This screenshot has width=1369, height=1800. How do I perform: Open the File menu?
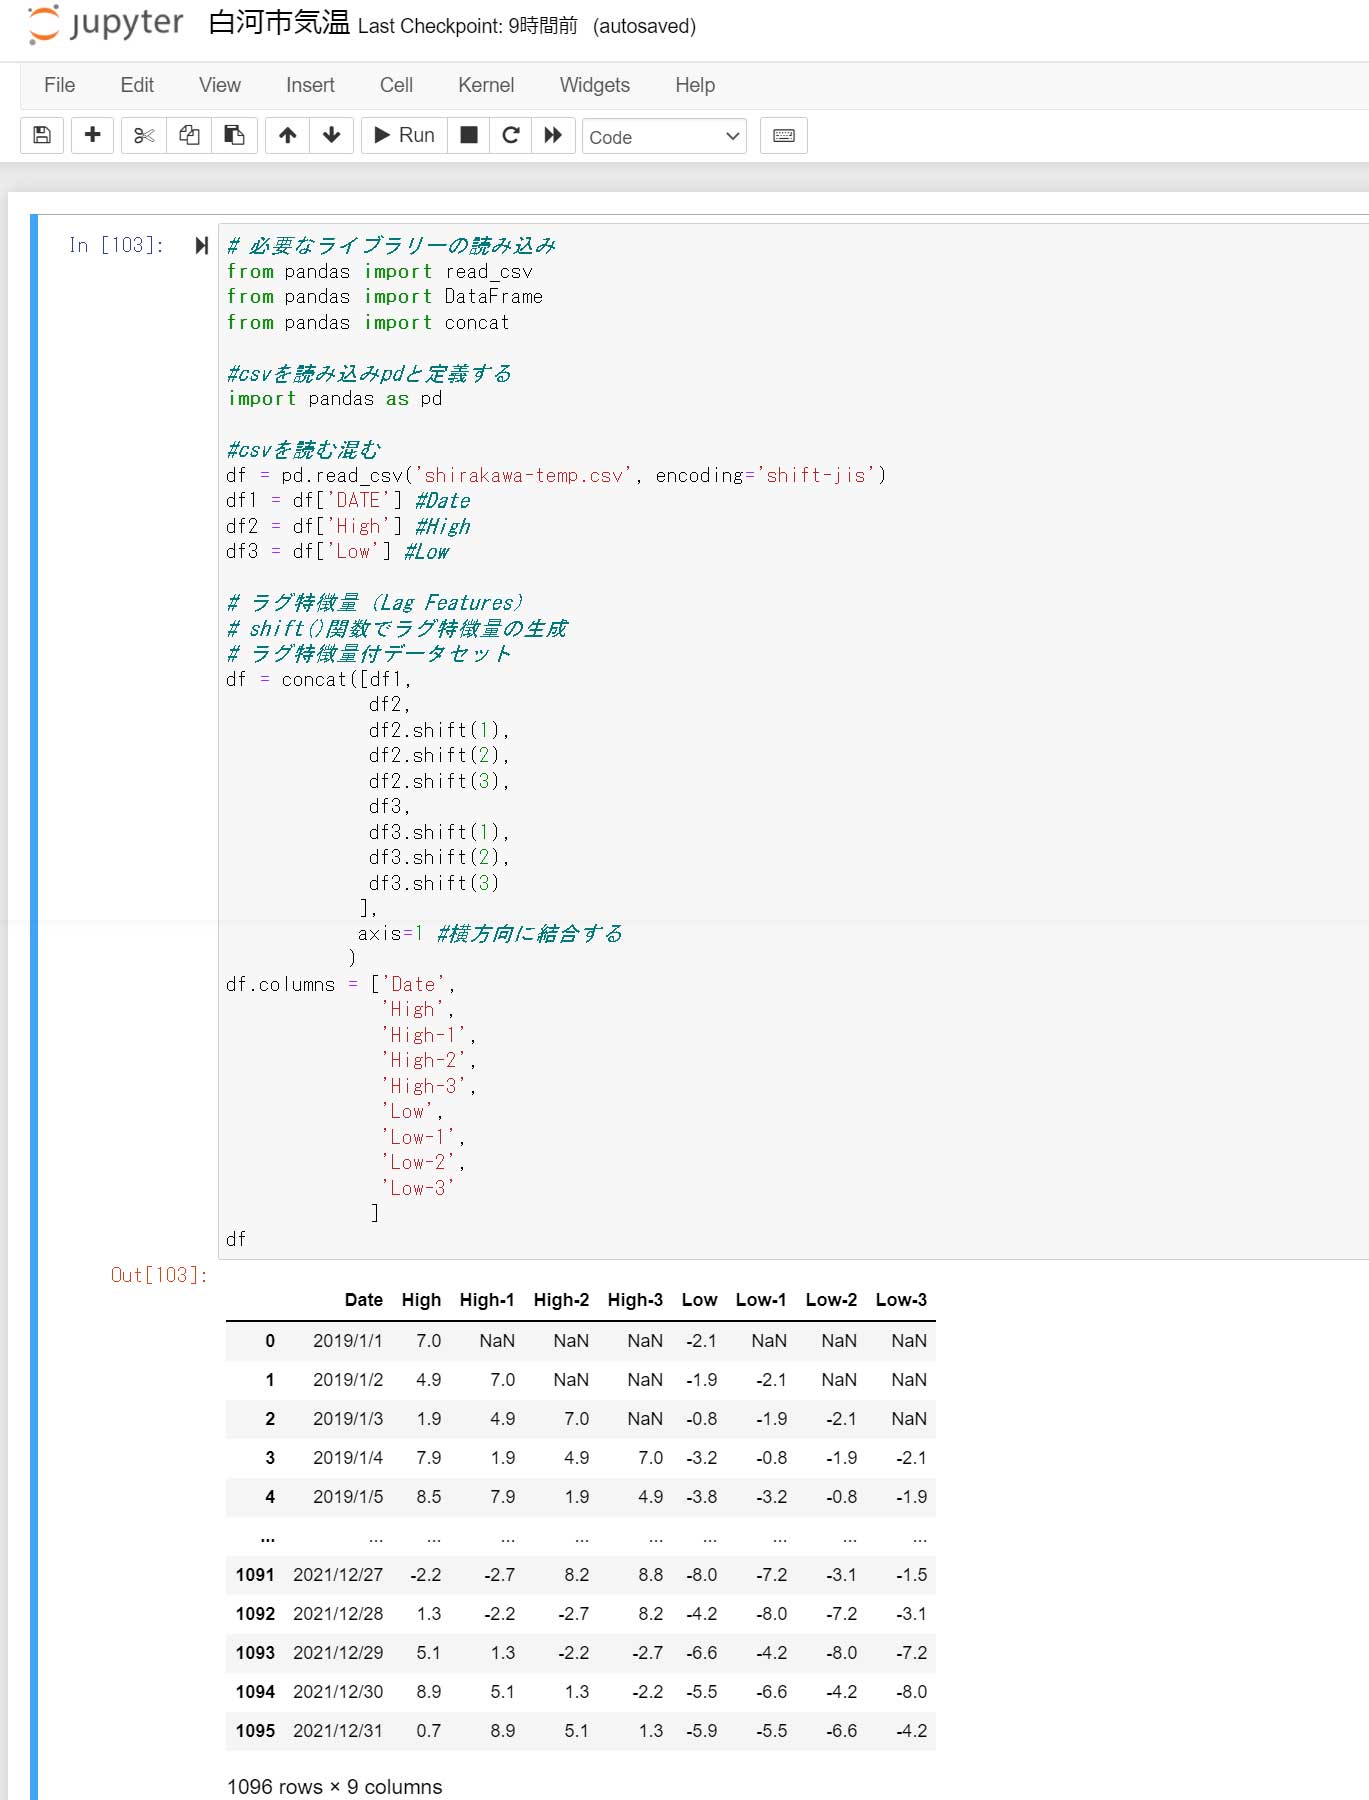tap(59, 85)
